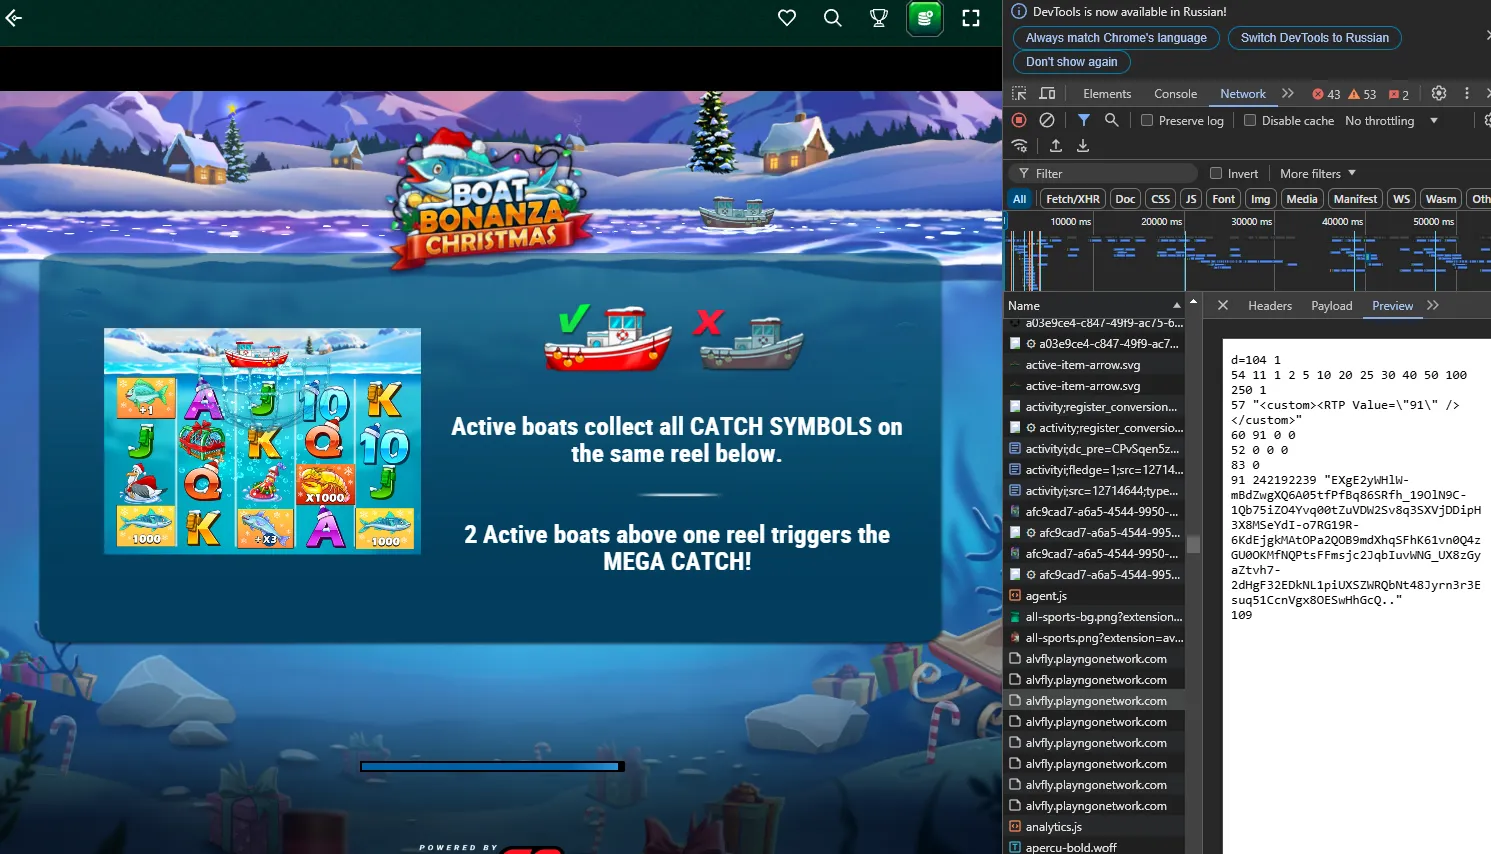Image resolution: width=1491 pixels, height=854 pixels.
Task: Filter requests by Fetch/XHR
Action: (1073, 199)
